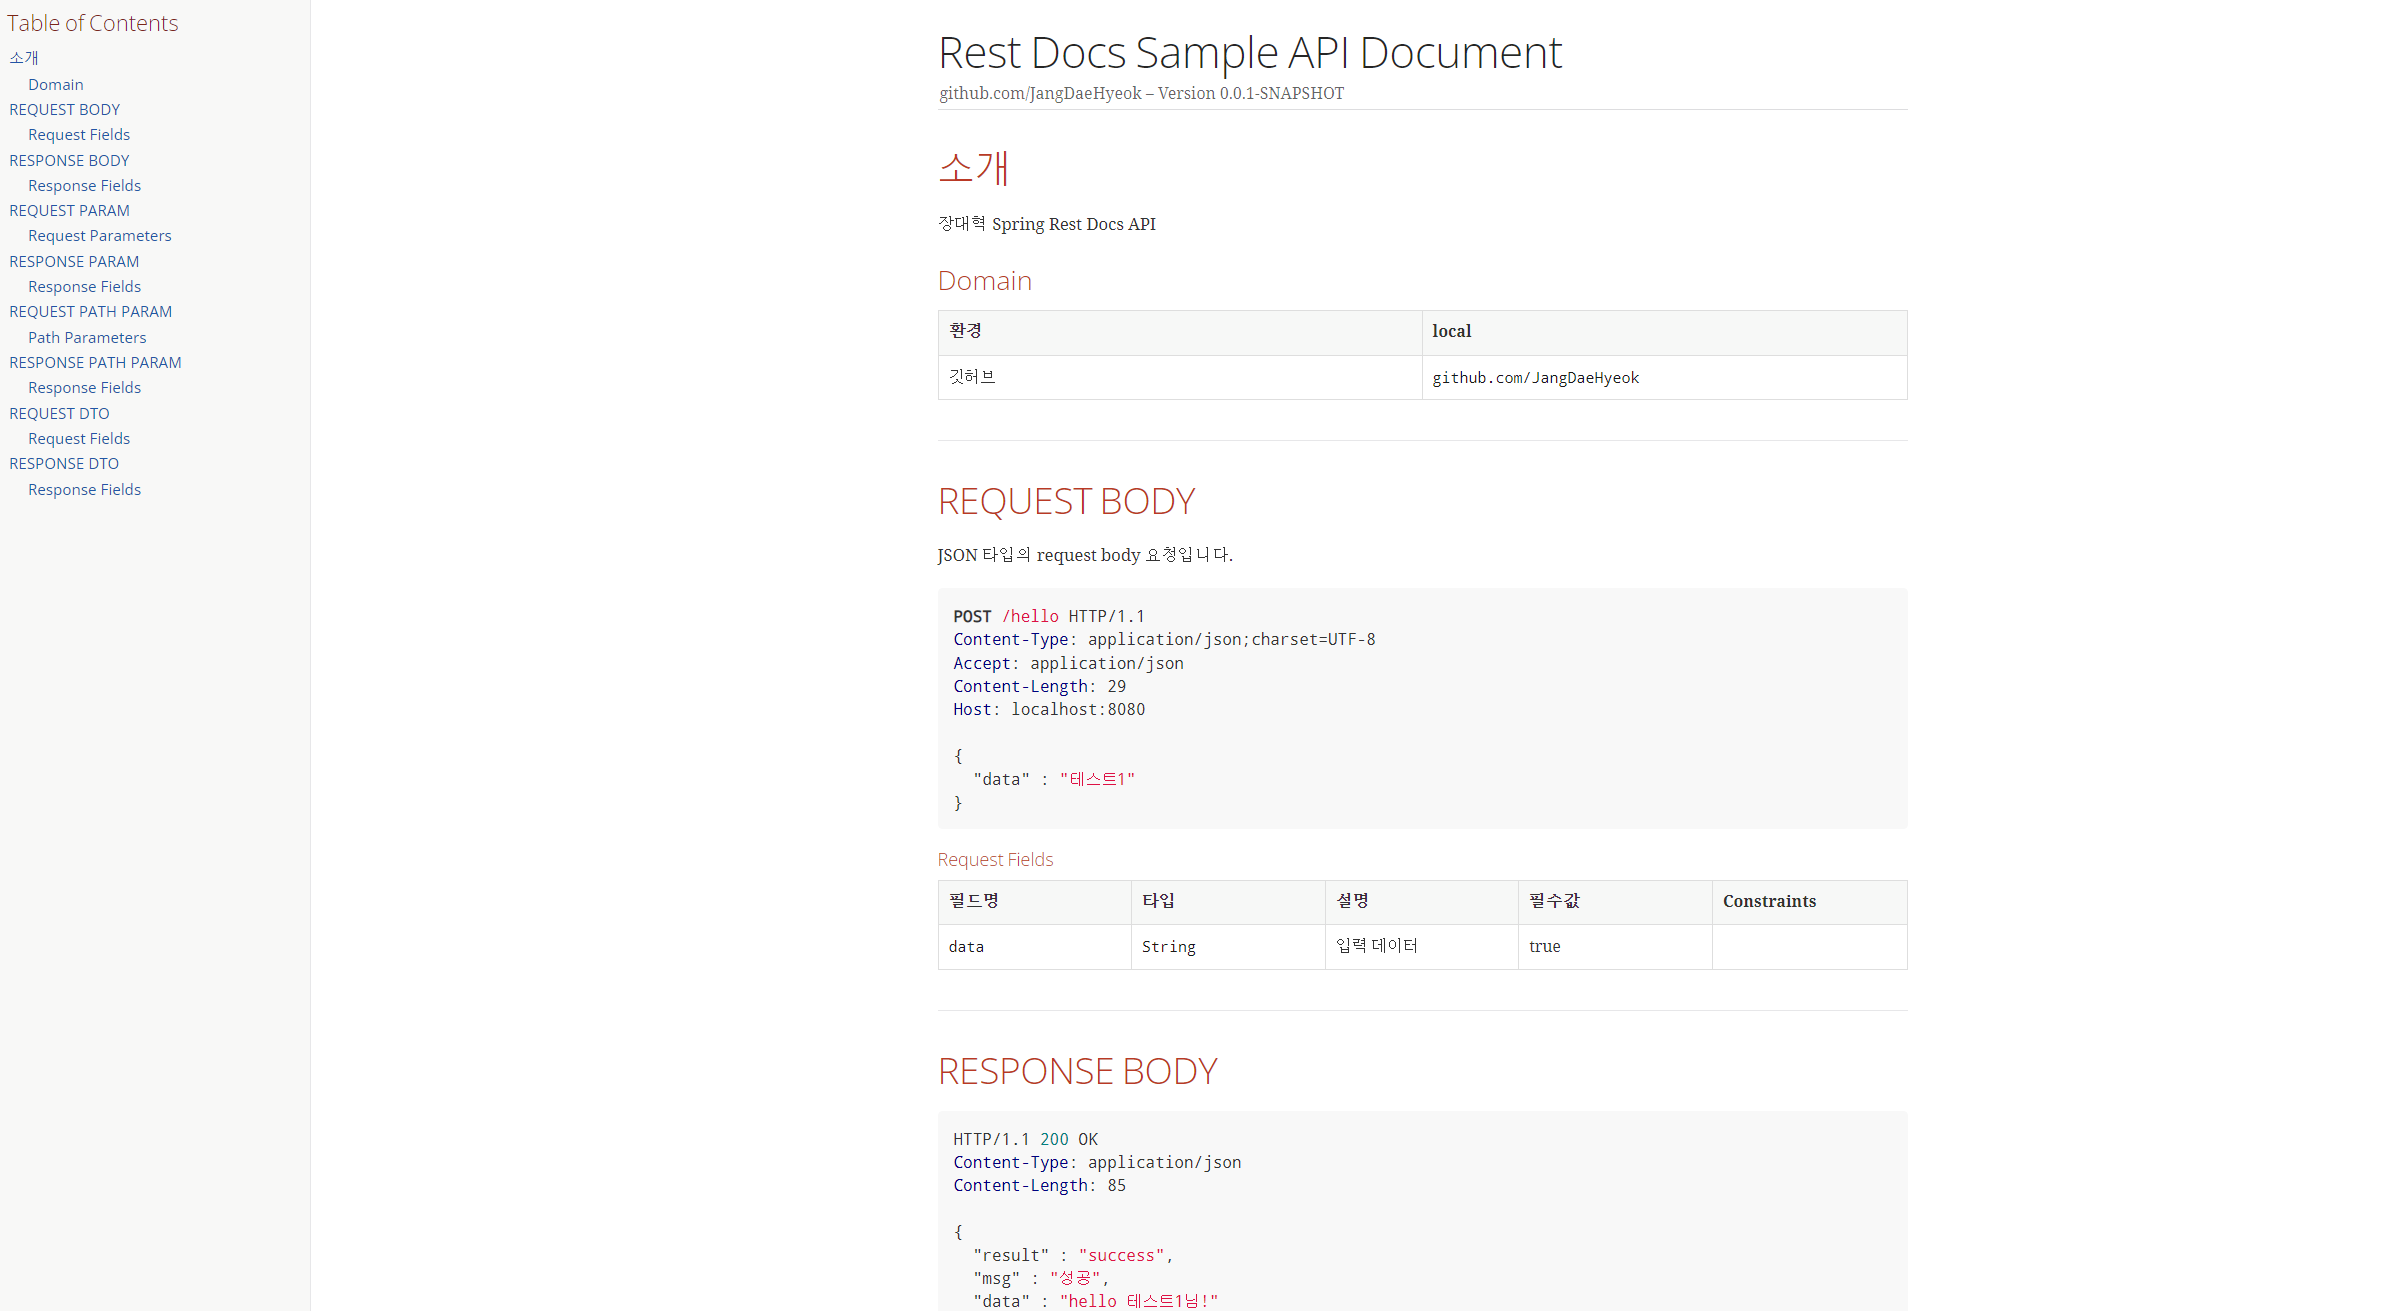Open RESPONSE DTO from Table of Contents
The image size is (2400, 1311).
(x=64, y=463)
